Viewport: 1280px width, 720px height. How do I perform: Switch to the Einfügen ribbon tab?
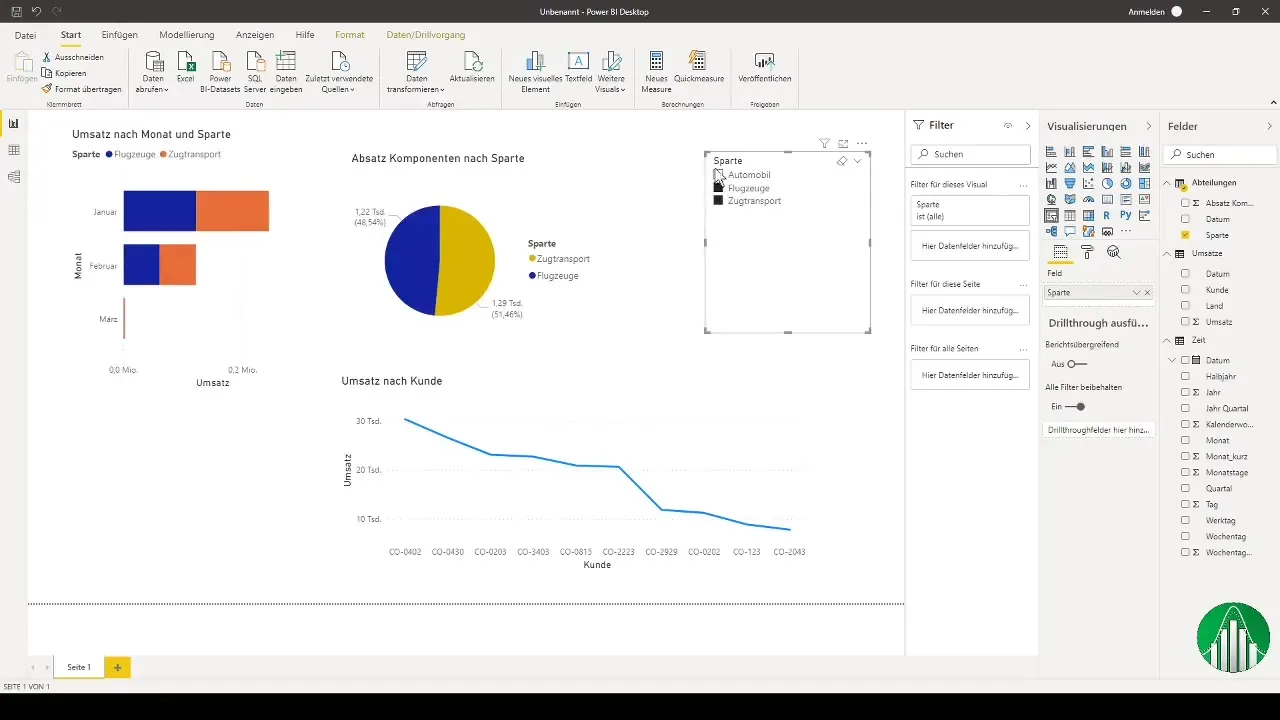[x=120, y=35]
